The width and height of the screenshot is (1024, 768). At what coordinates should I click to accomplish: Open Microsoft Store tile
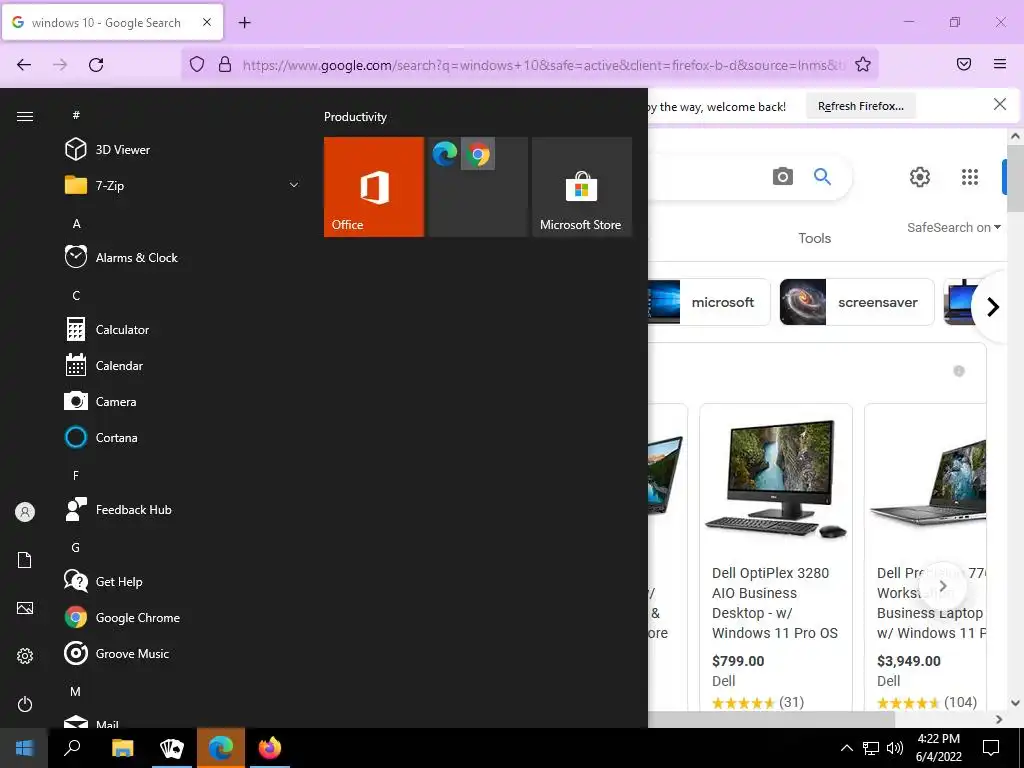[582, 187]
